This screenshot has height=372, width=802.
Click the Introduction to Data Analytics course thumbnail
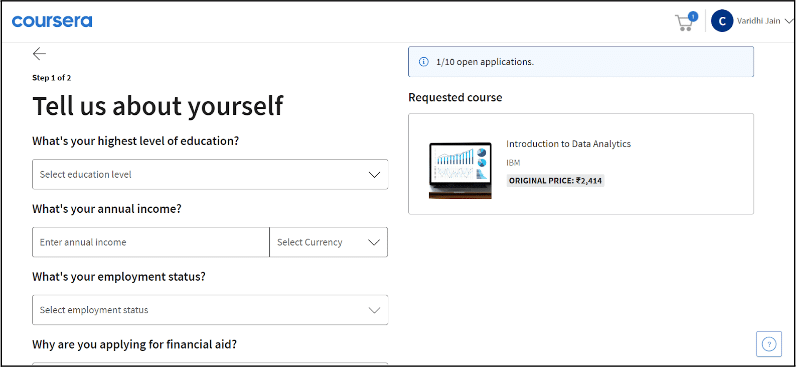[x=460, y=170]
